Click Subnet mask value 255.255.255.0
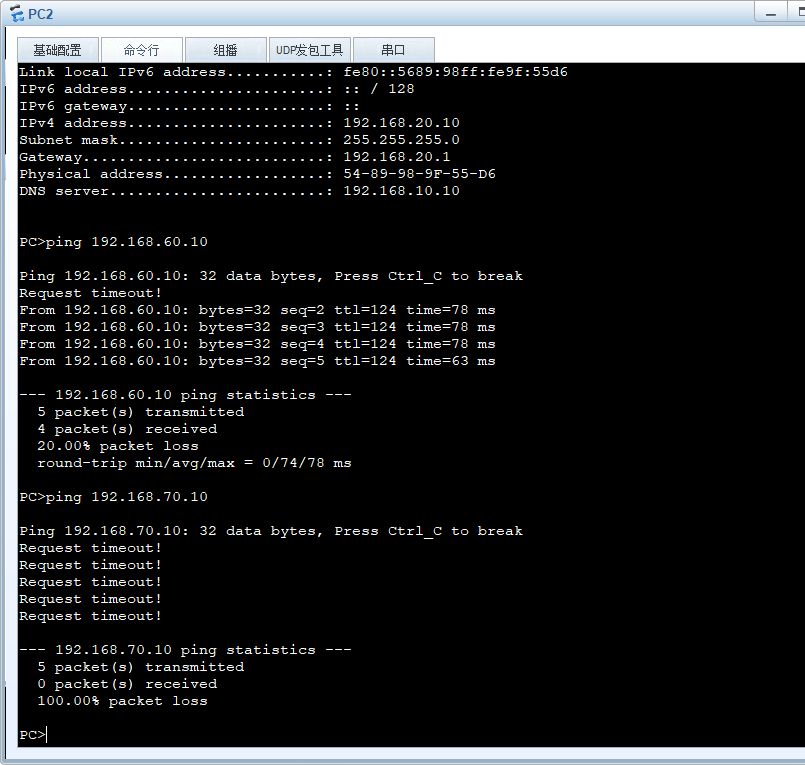 pos(401,140)
